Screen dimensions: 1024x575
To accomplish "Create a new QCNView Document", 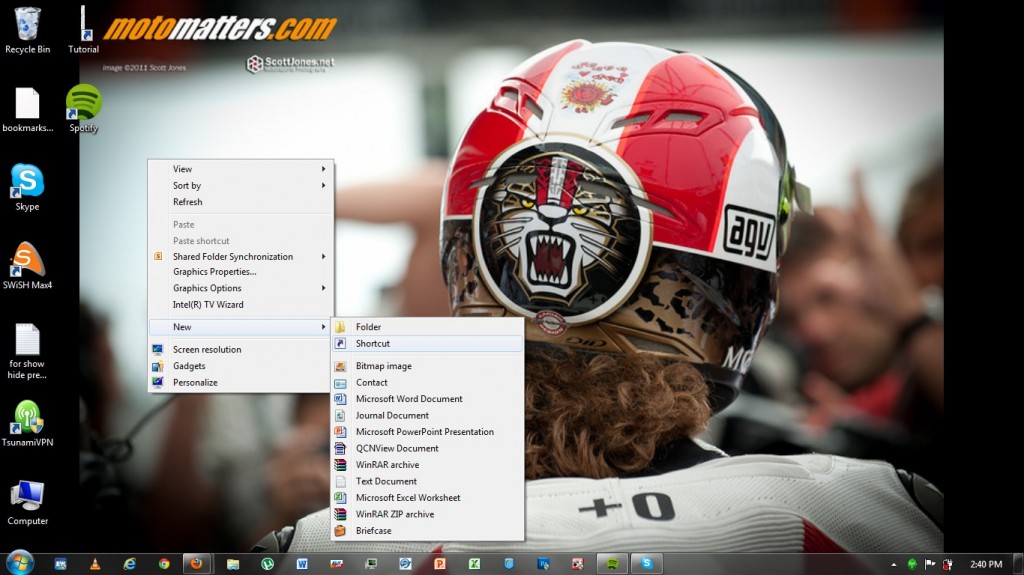I will (x=428, y=448).
